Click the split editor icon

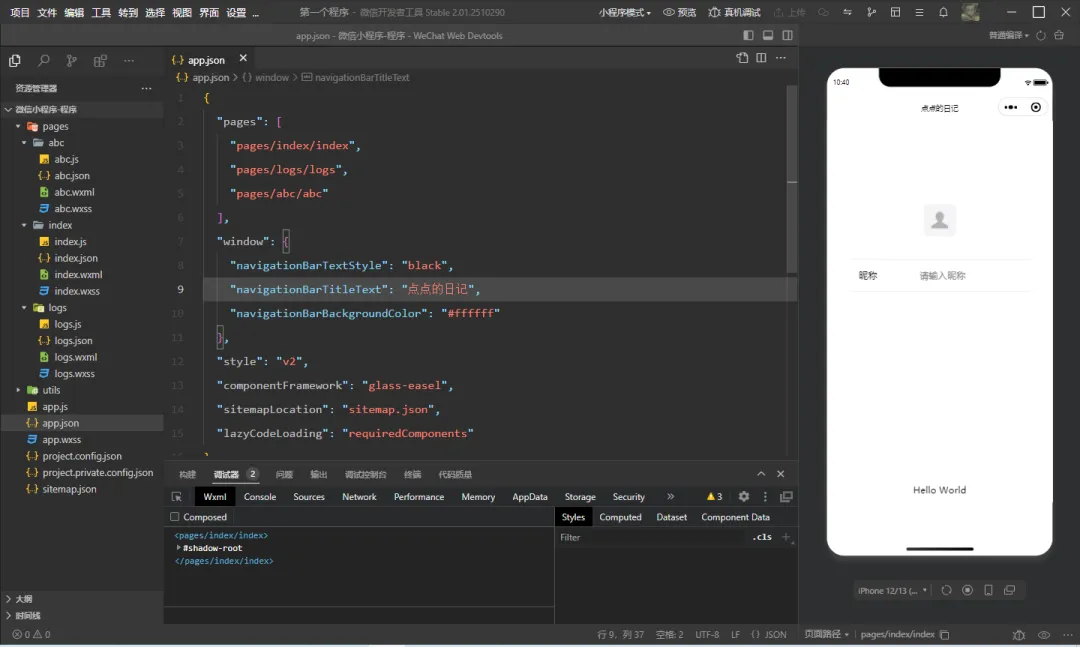tap(761, 58)
